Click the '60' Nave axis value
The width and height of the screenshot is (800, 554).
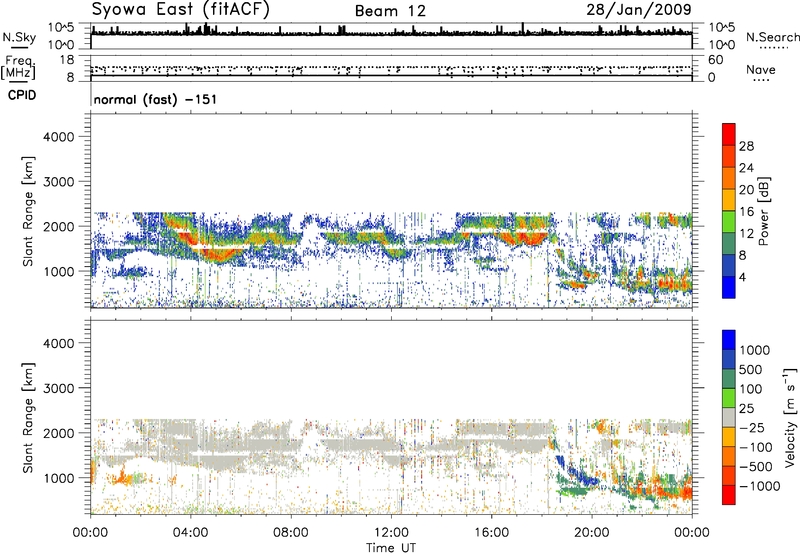(715, 60)
